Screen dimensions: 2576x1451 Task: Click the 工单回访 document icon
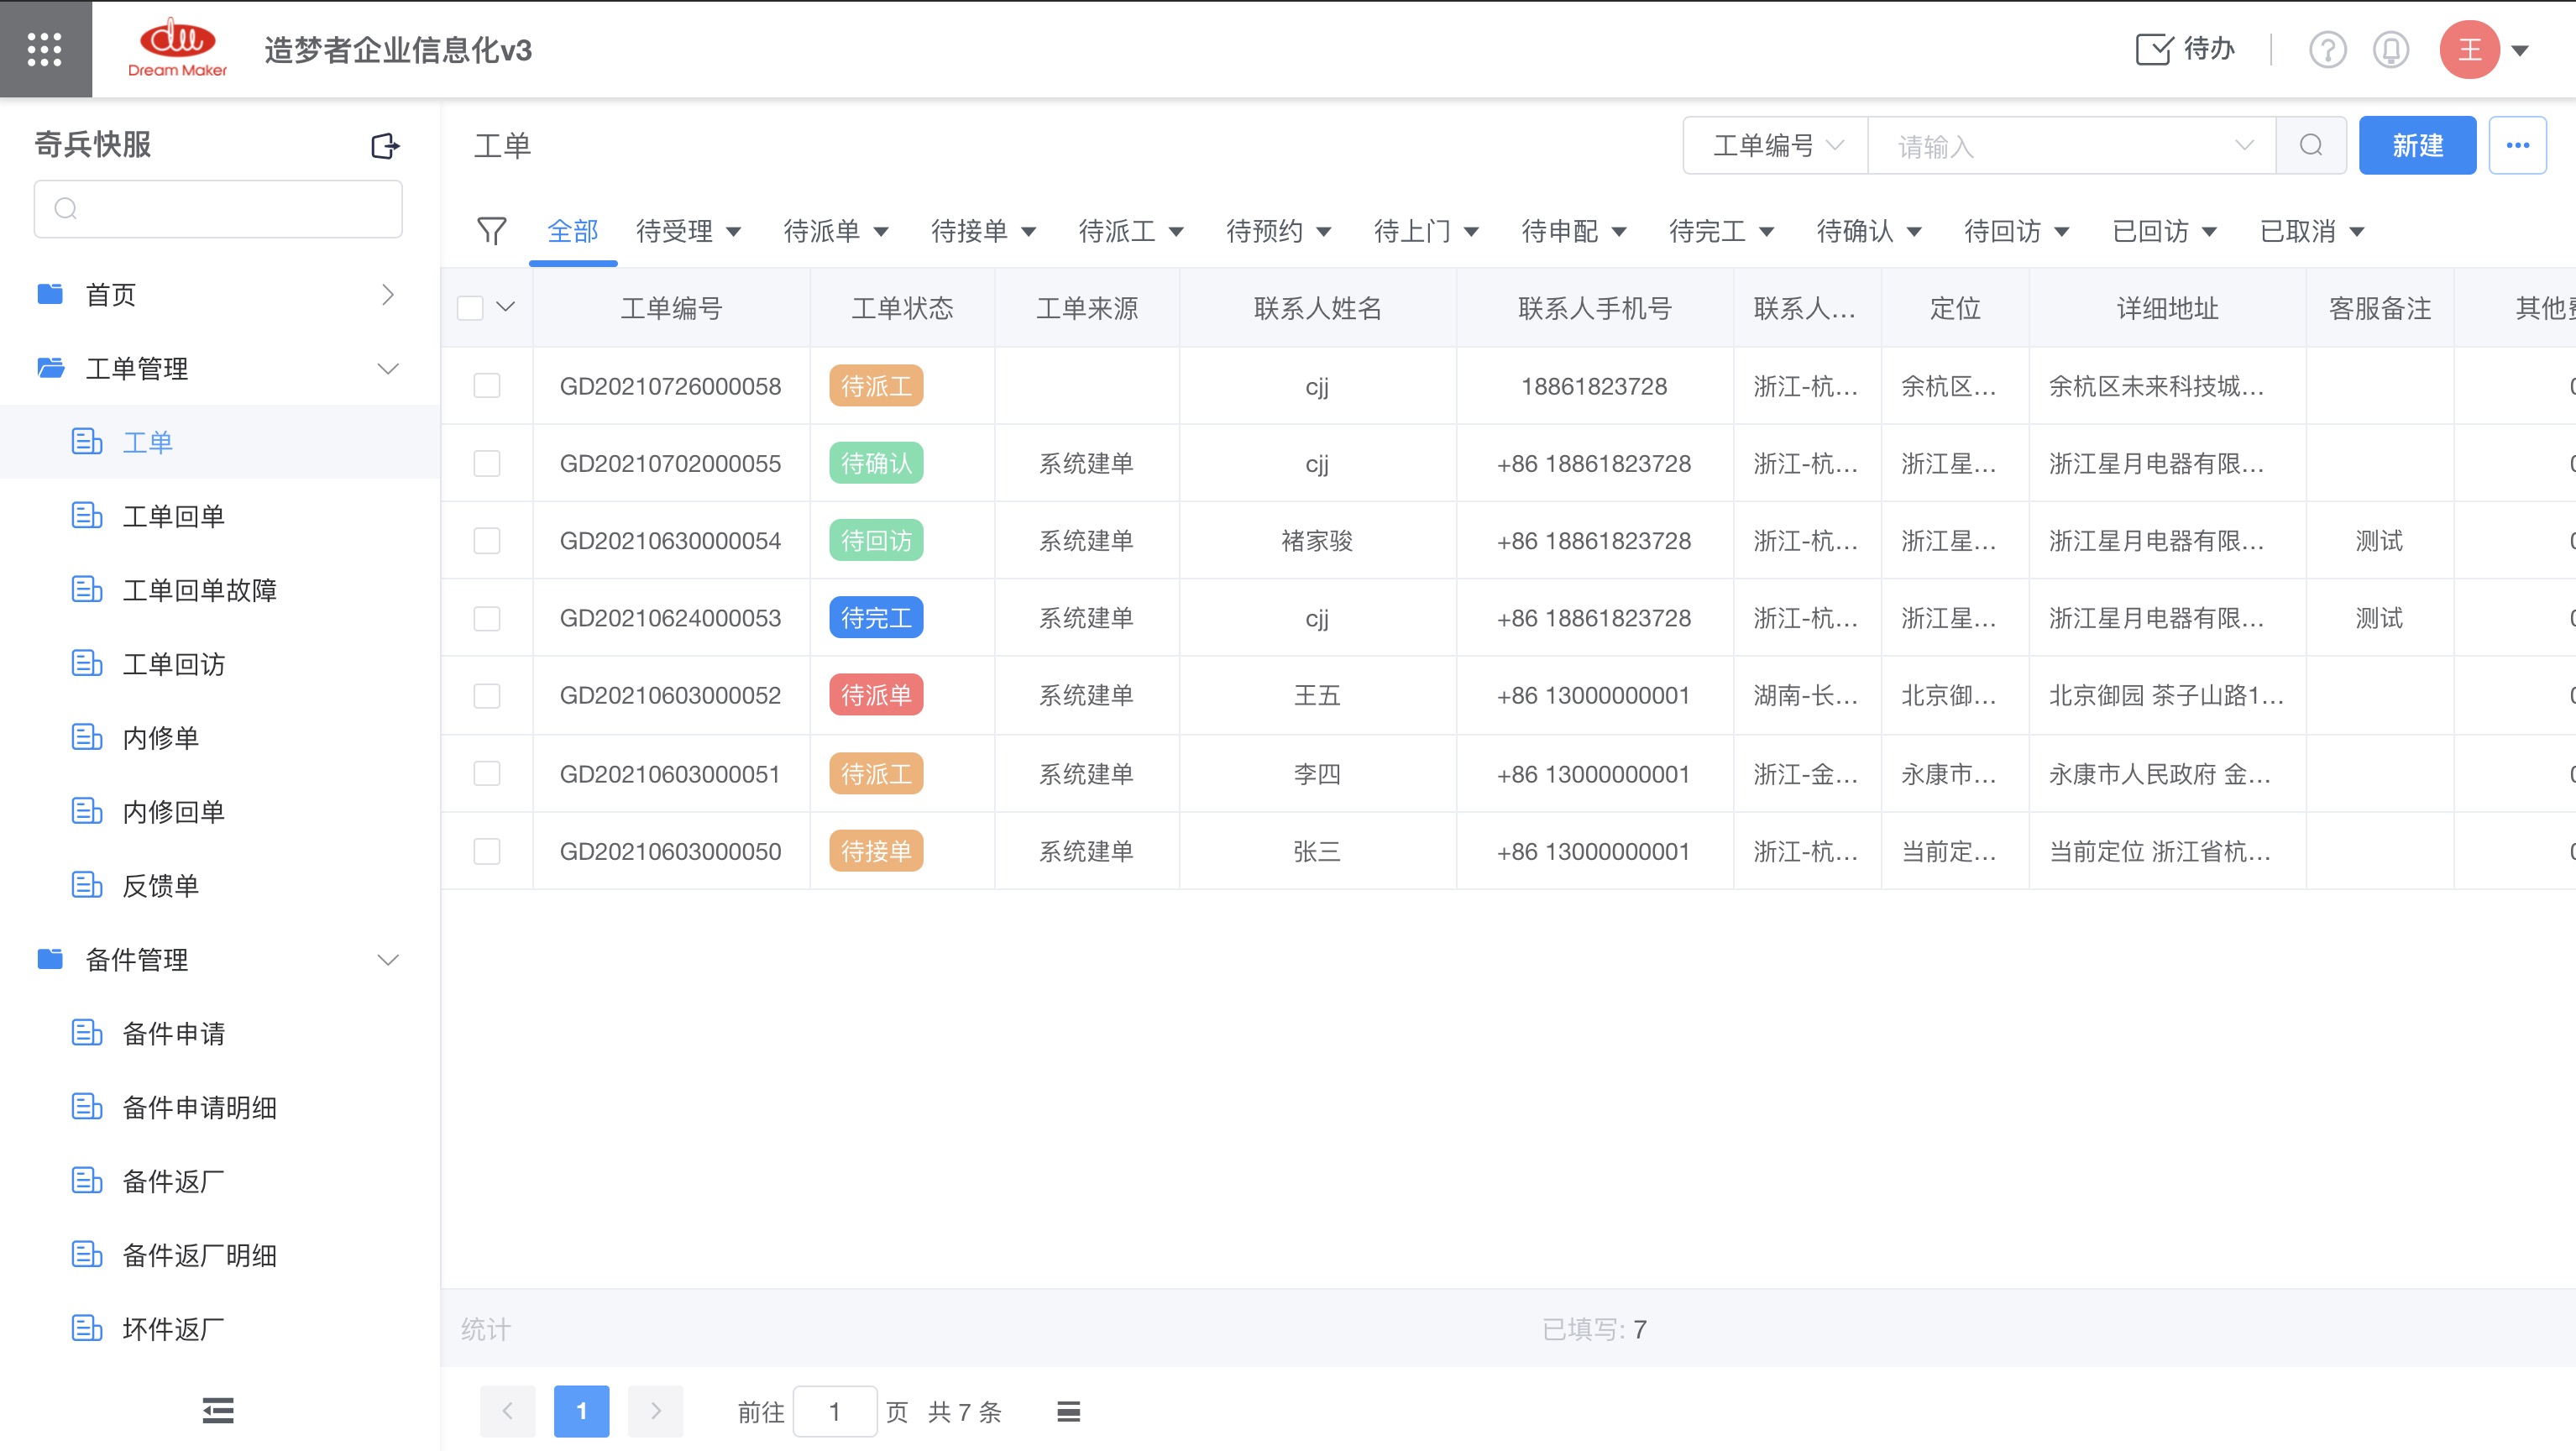87,663
